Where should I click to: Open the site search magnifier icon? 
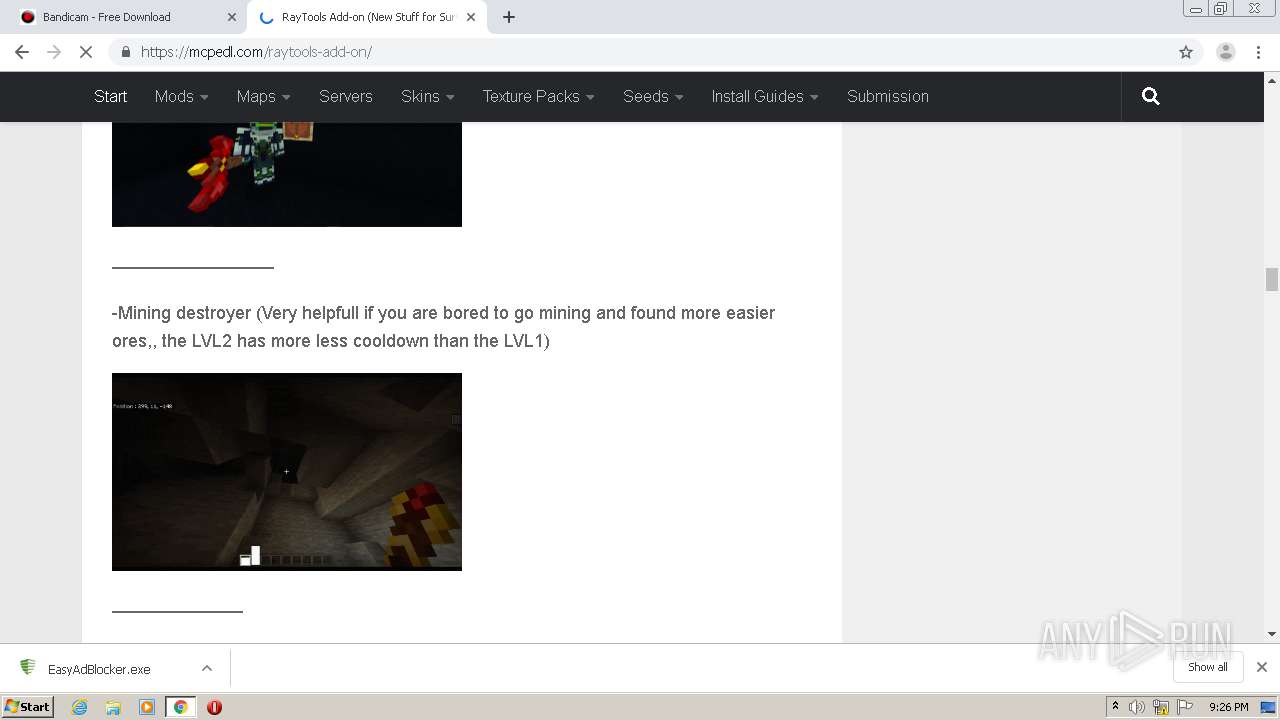coord(1151,96)
